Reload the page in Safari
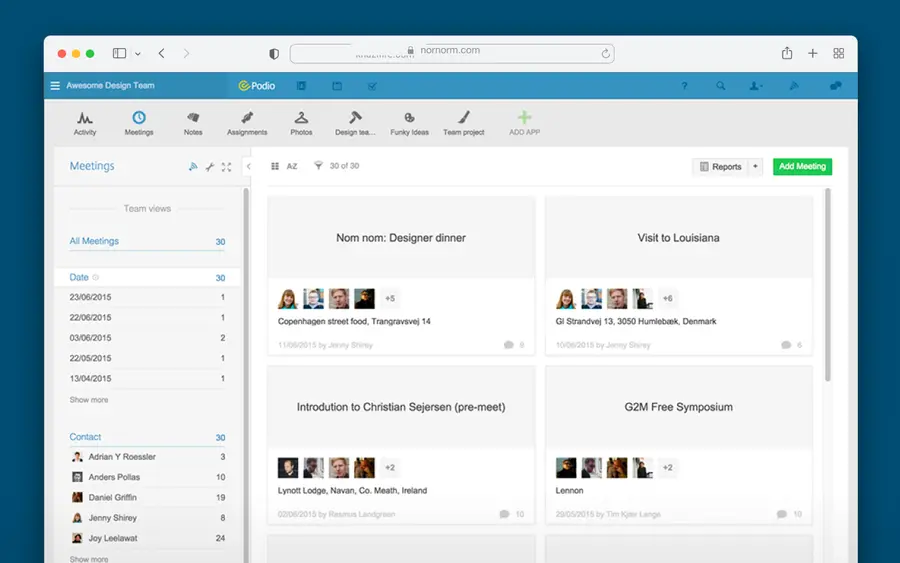 pos(605,53)
